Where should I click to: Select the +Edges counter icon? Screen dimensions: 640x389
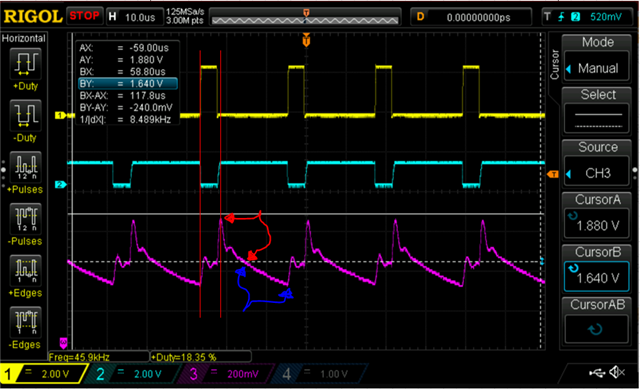click(x=25, y=271)
